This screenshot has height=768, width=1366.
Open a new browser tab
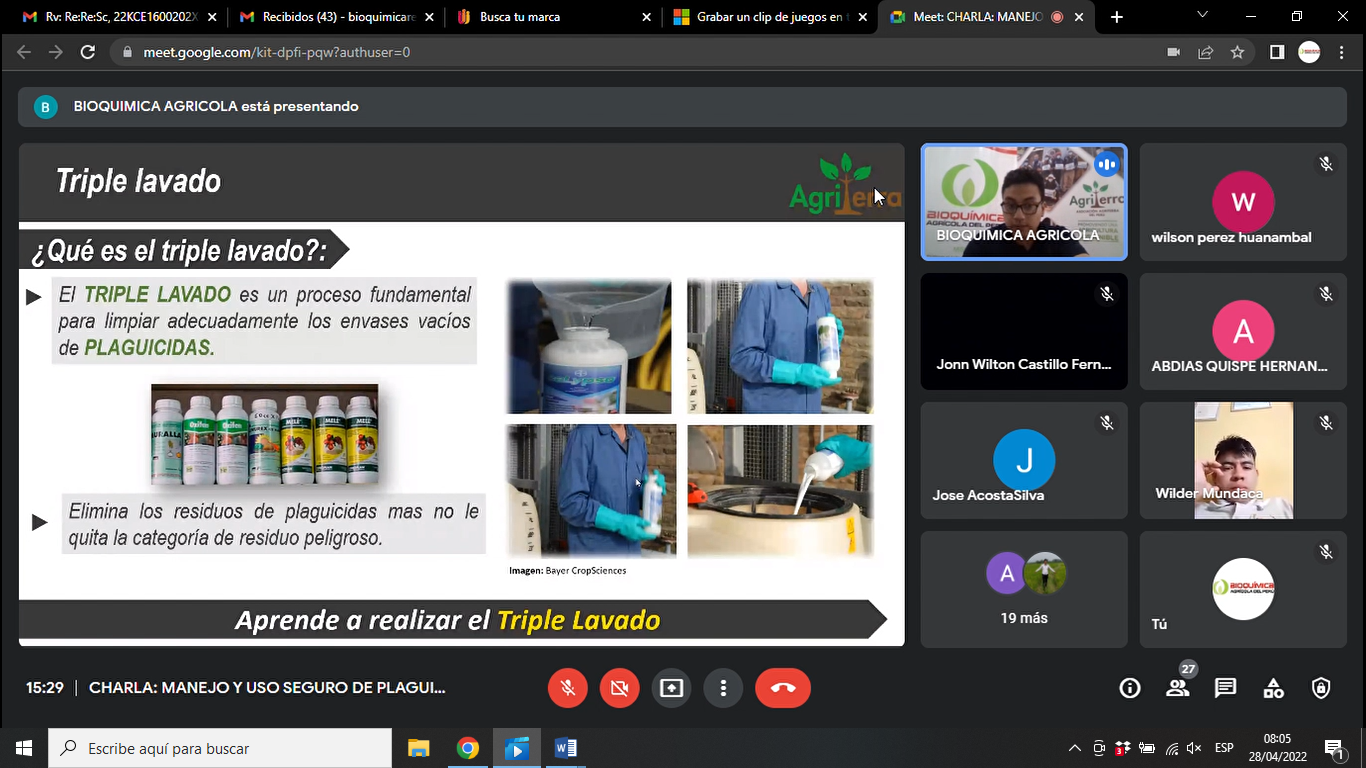(x=1117, y=17)
